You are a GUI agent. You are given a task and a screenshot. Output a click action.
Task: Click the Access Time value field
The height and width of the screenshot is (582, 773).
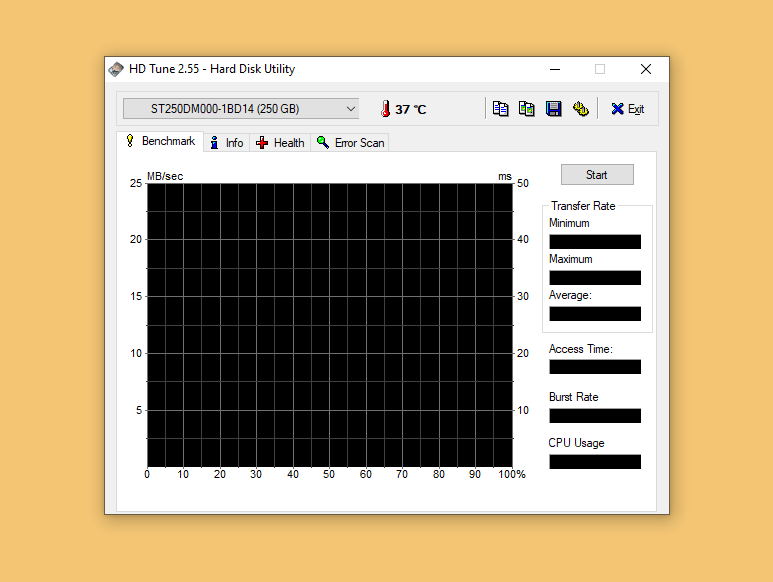tap(595, 367)
